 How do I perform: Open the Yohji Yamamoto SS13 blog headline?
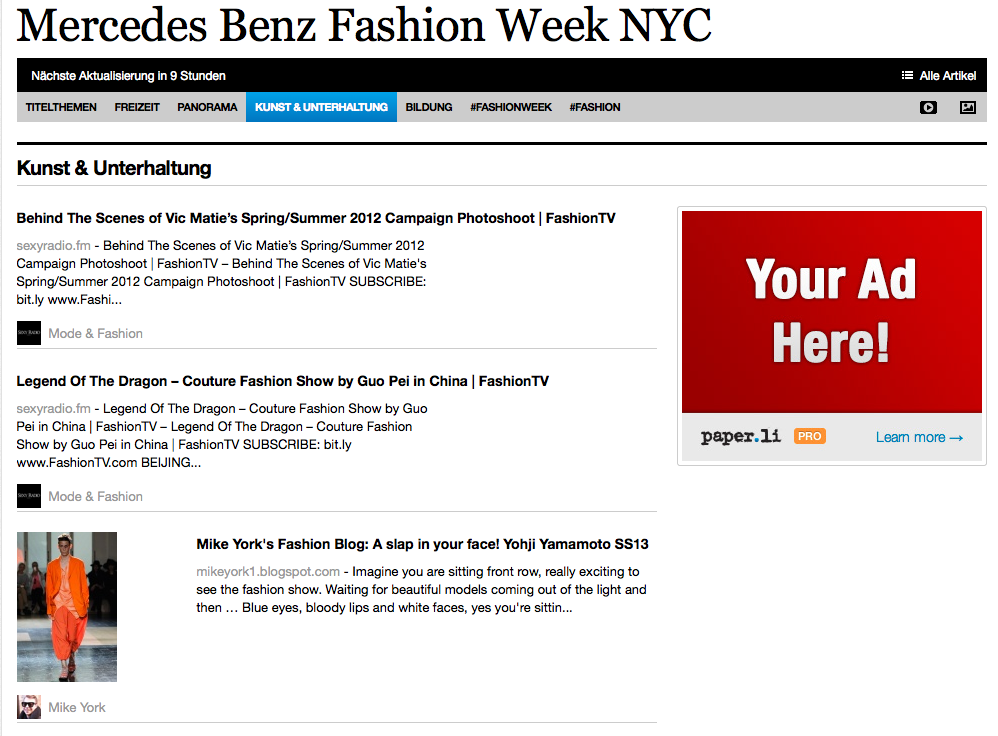(x=422, y=544)
